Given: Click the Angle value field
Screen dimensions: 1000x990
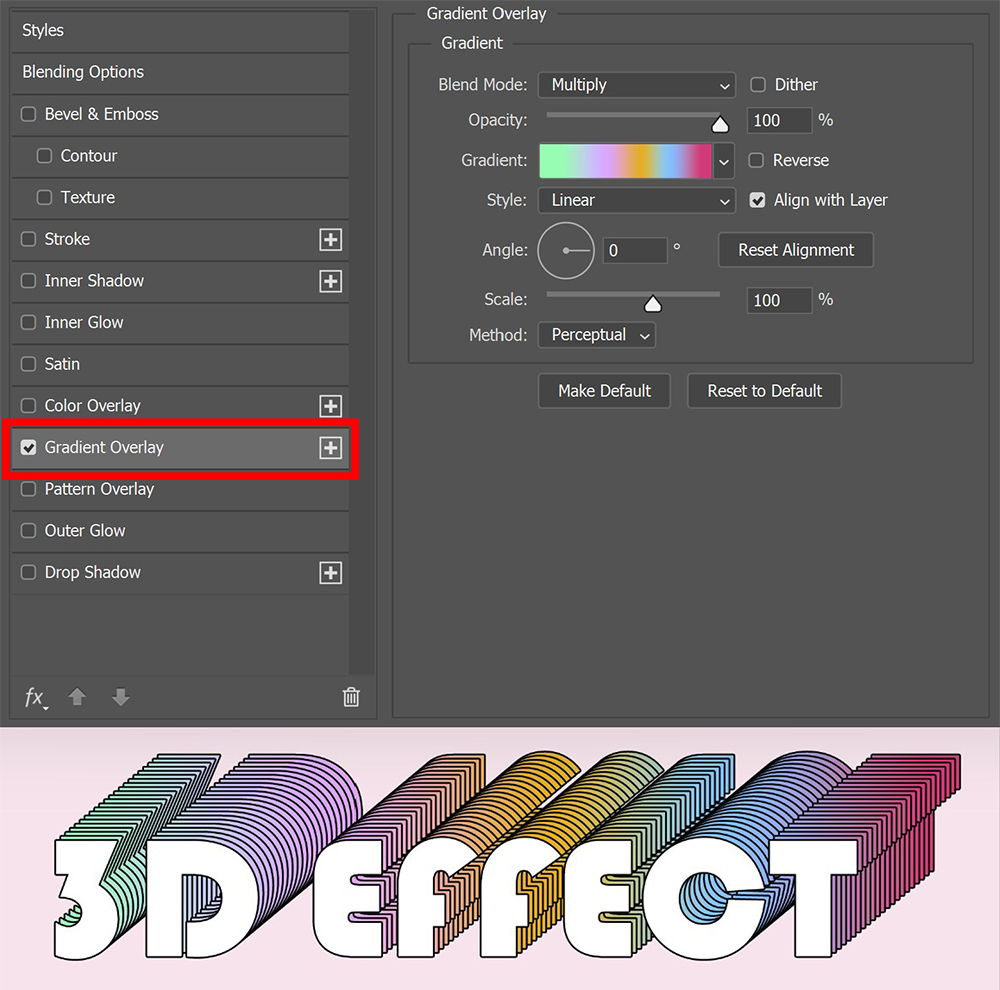Looking at the screenshot, I should (635, 251).
